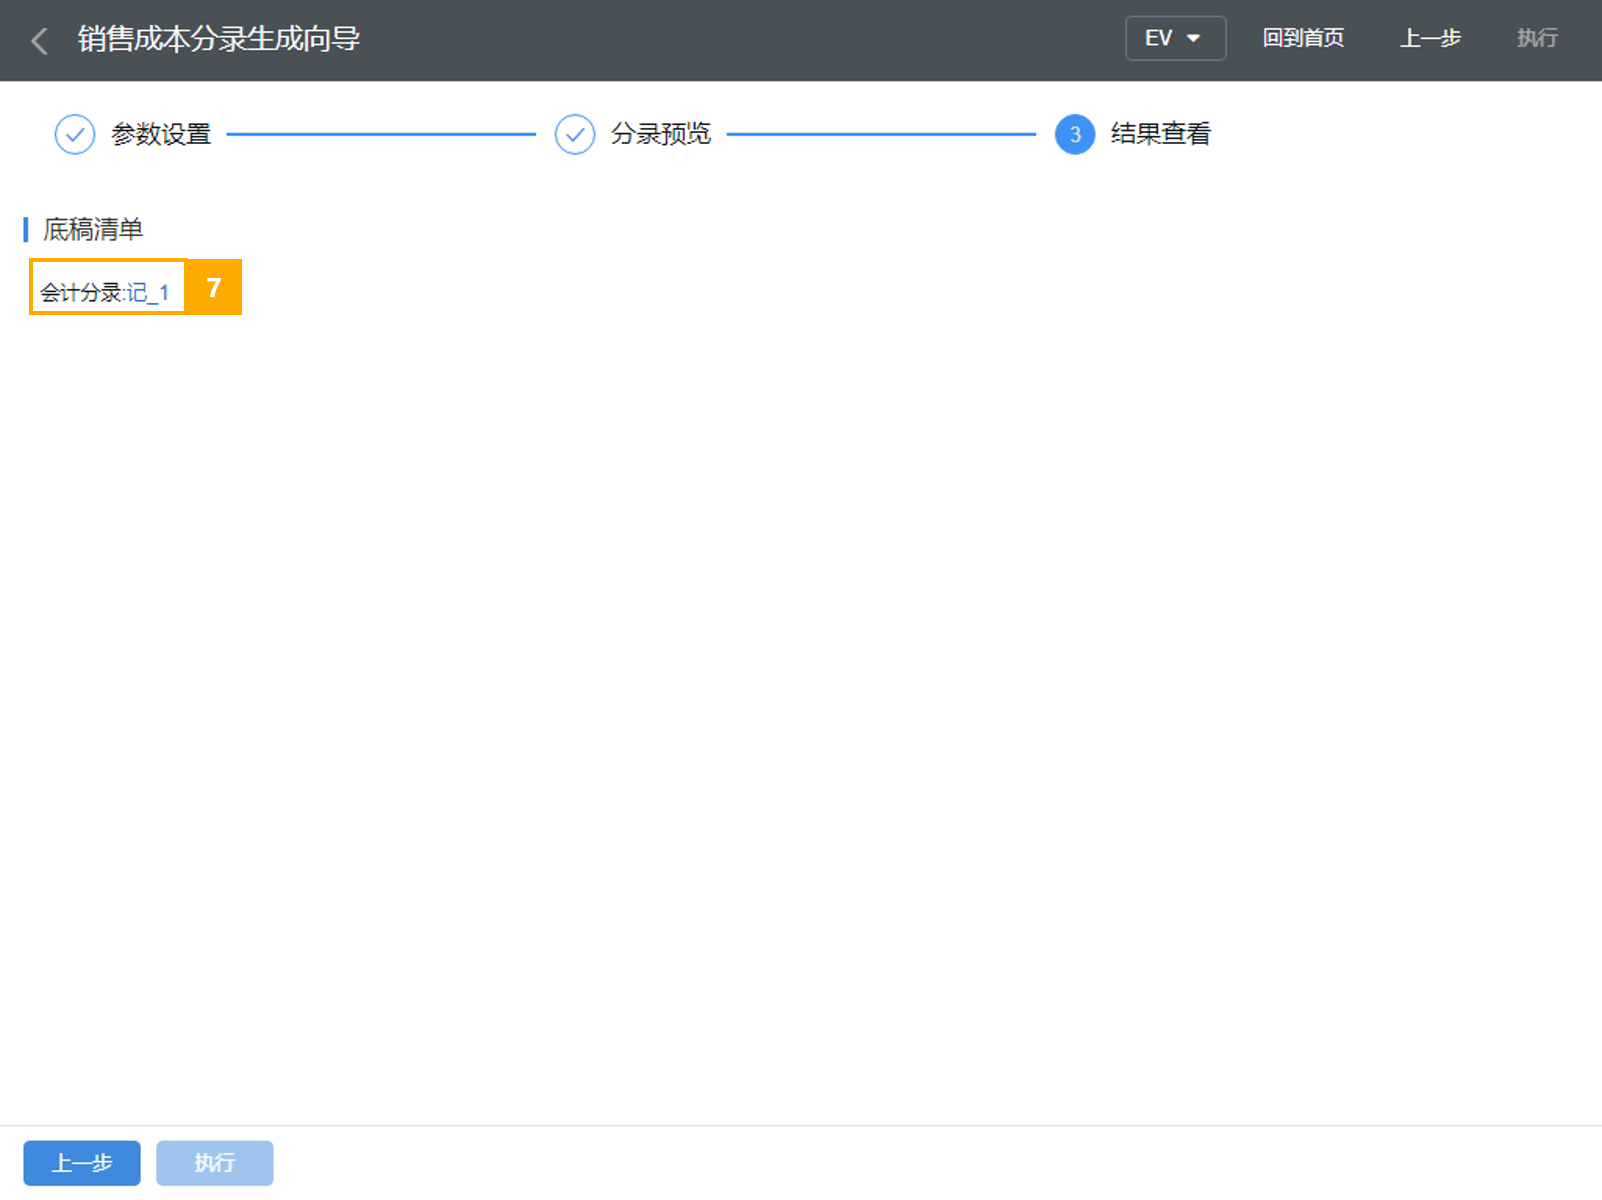
Task: Open the 记_1 accounting entry link
Action: (148, 293)
